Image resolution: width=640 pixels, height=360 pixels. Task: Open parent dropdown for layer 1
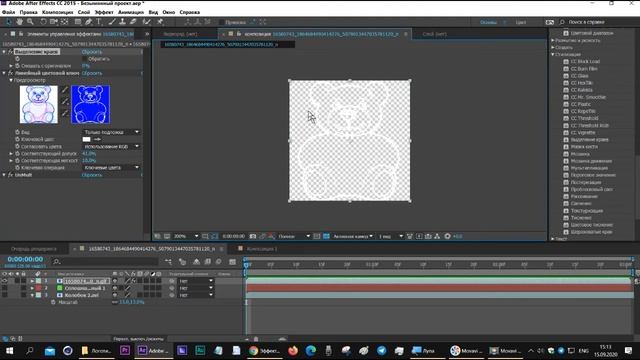coord(196,281)
